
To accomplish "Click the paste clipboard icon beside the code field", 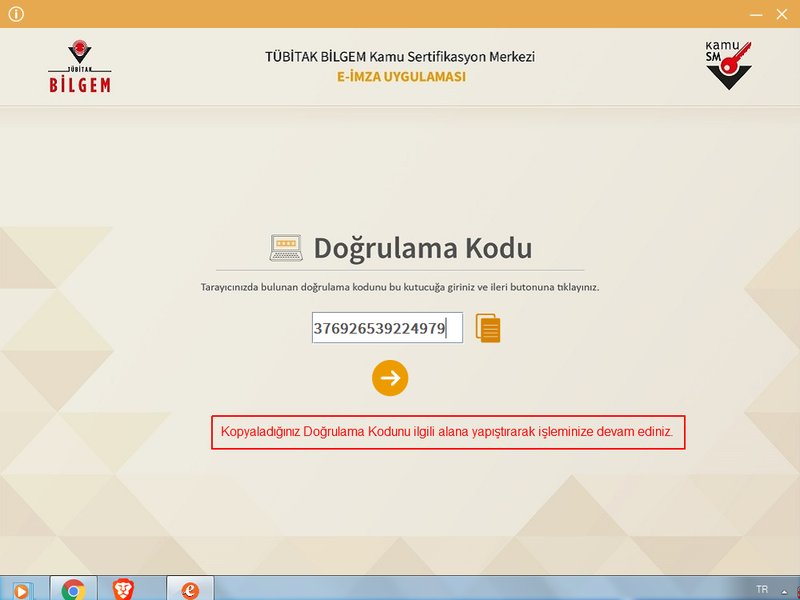I will tap(488, 328).
